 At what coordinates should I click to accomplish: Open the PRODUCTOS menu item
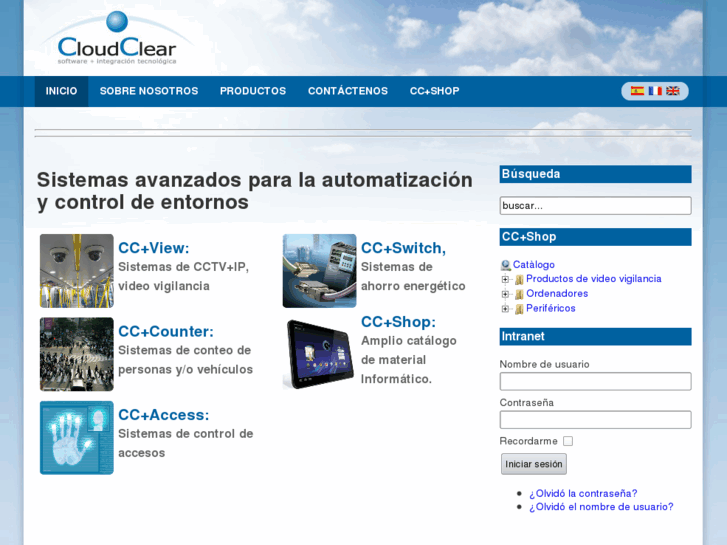[x=253, y=91]
